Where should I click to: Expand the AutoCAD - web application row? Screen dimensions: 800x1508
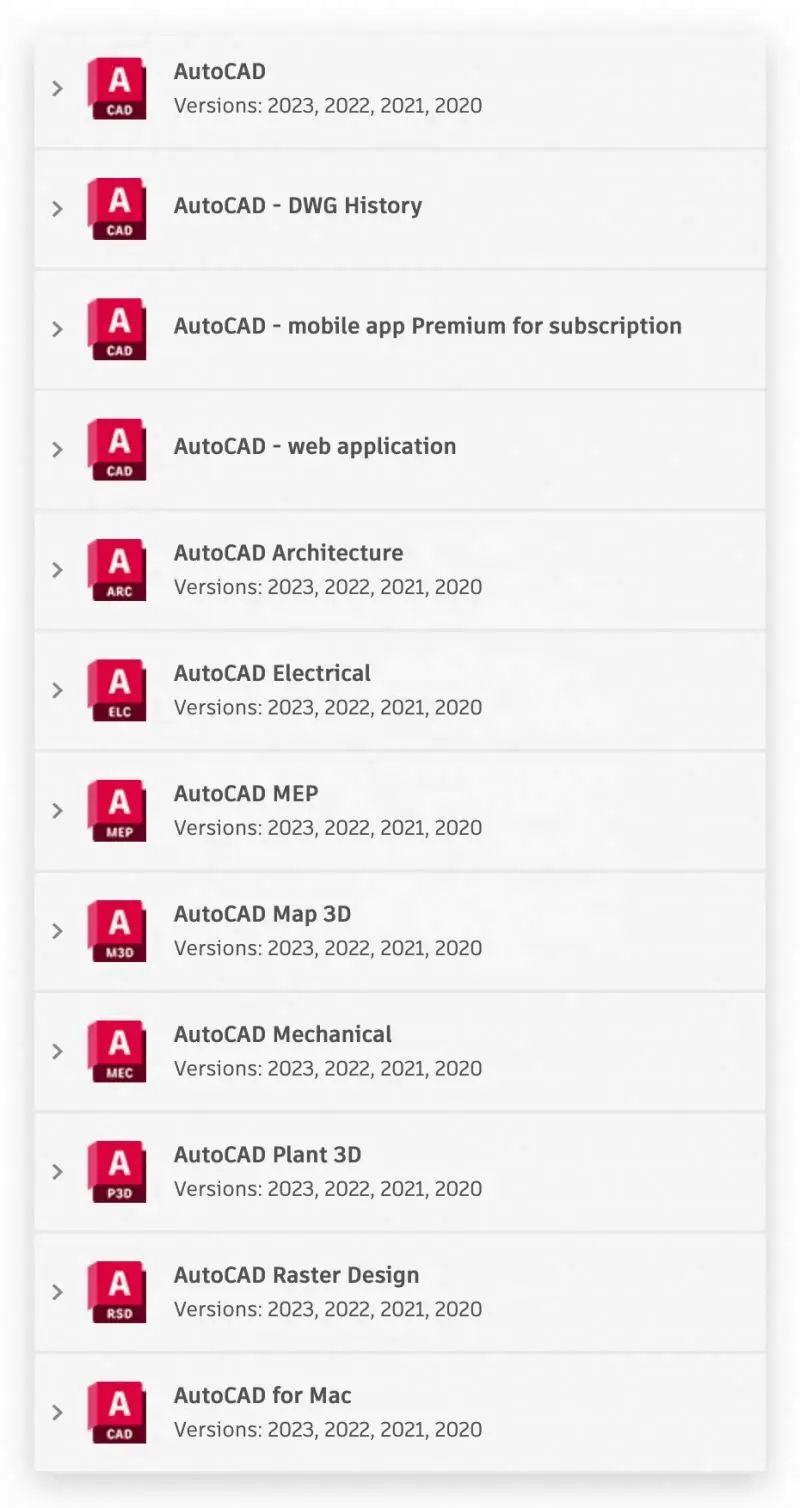pos(57,449)
